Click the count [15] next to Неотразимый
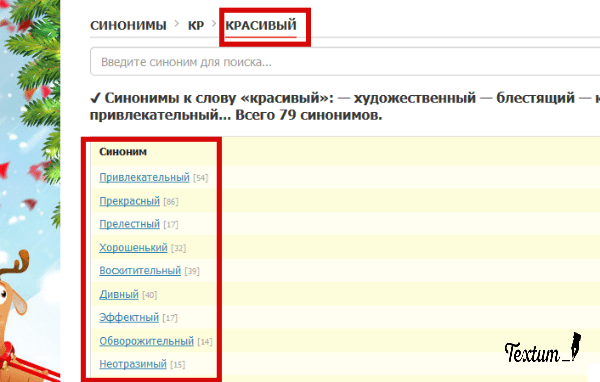 178,365
